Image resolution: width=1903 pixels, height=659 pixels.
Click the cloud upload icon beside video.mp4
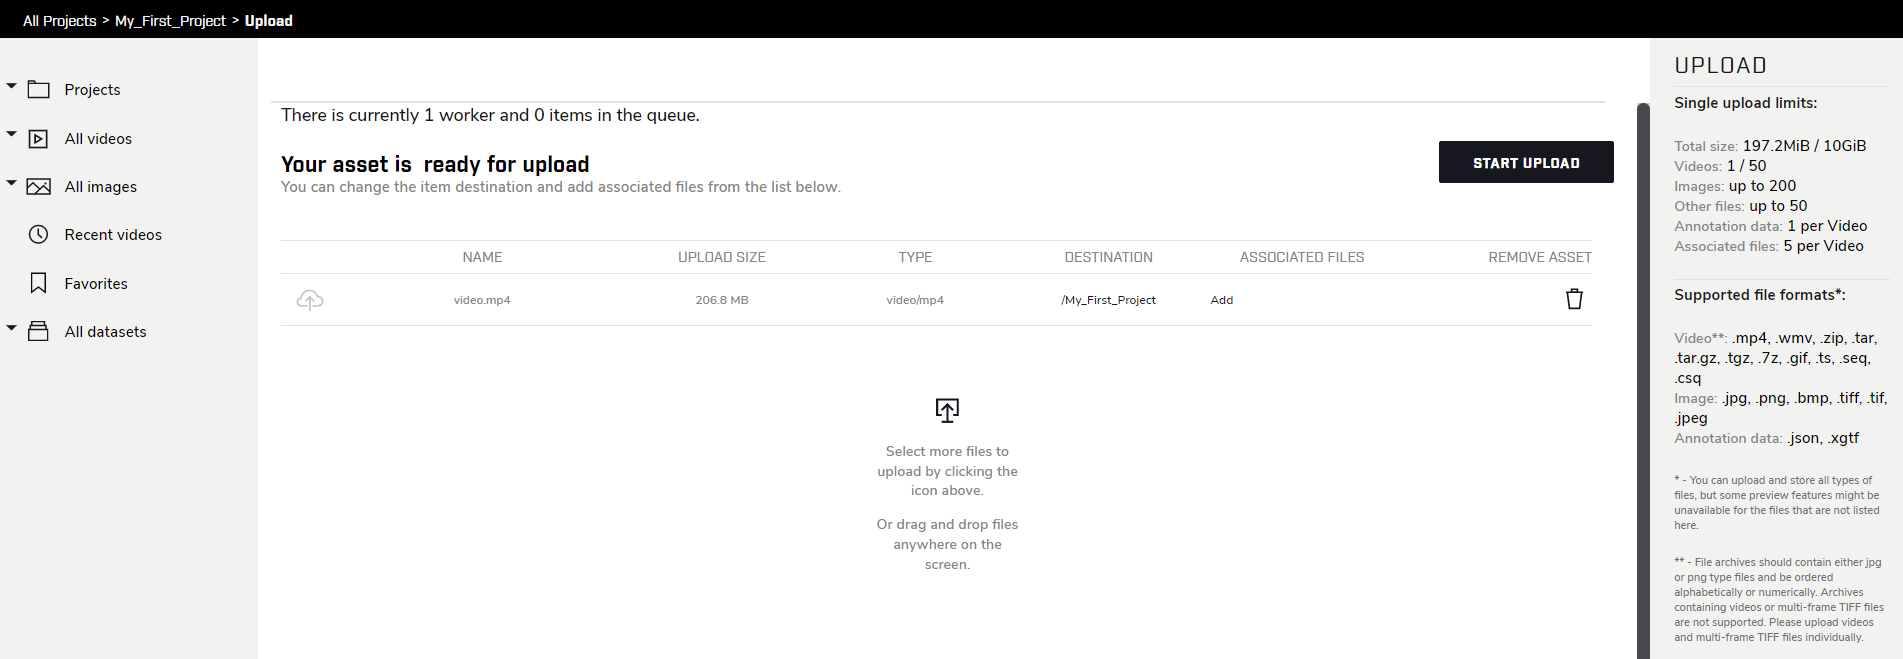click(310, 300)
